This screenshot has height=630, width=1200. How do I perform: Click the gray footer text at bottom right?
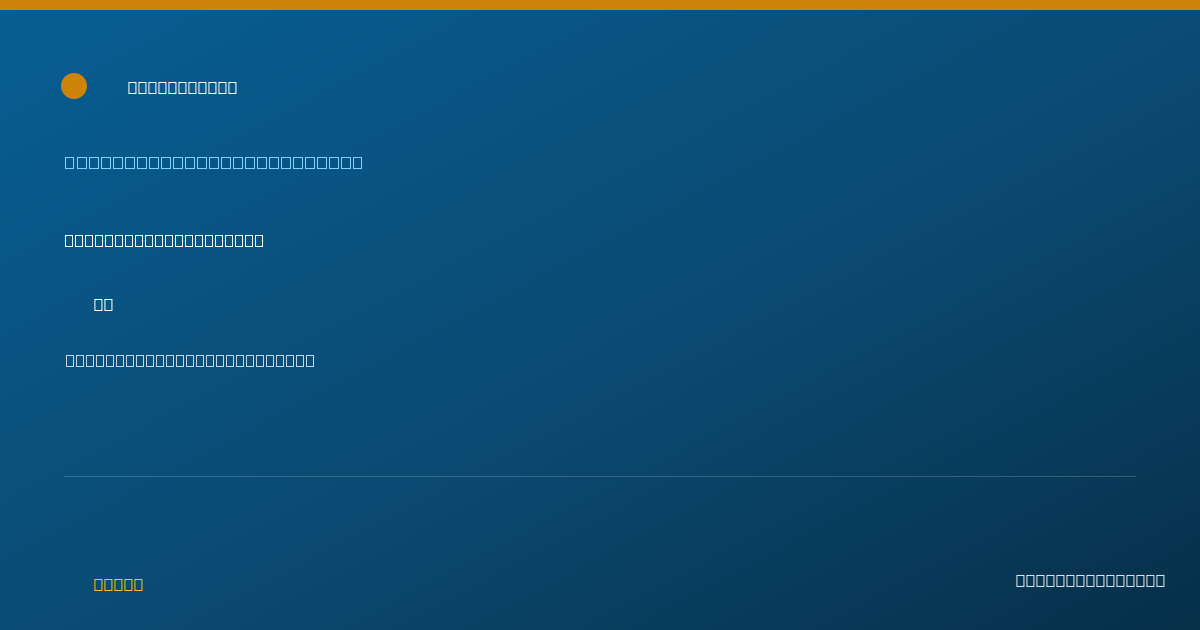click(1090, 580)
